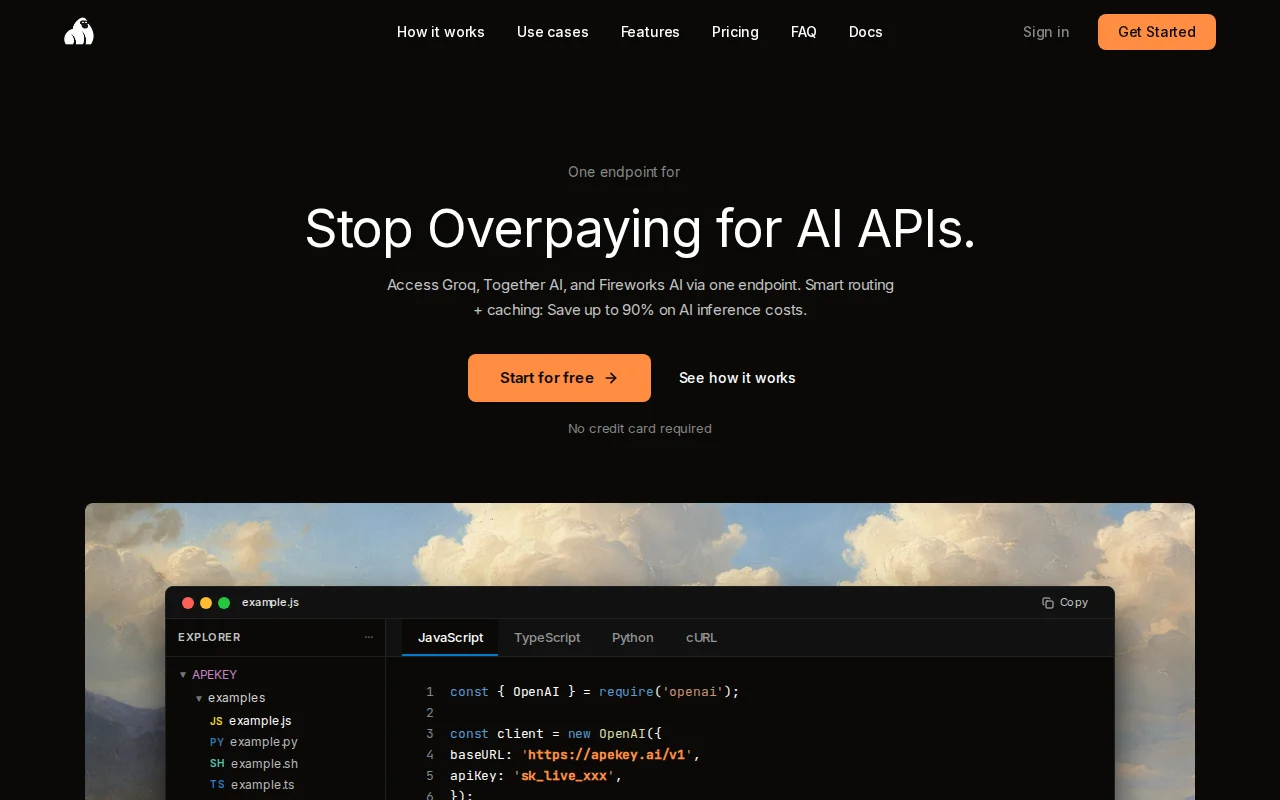Screen dimensions: 1280x800
Task: Click the 'No credit card required' text
Action: tap(640, 429)
